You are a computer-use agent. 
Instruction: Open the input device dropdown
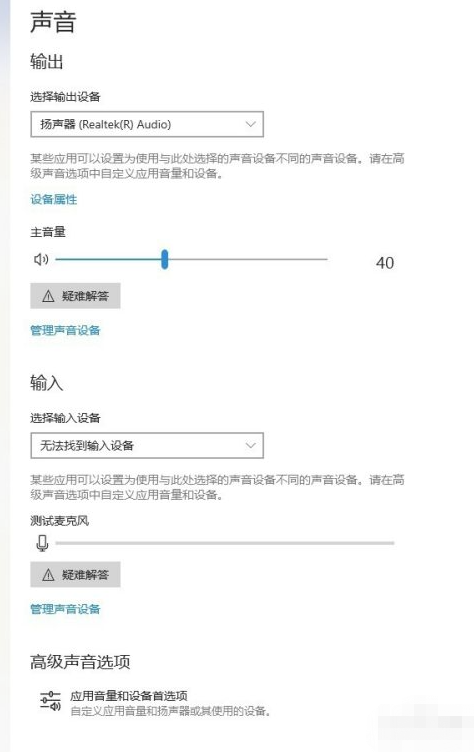pos(147,446)
